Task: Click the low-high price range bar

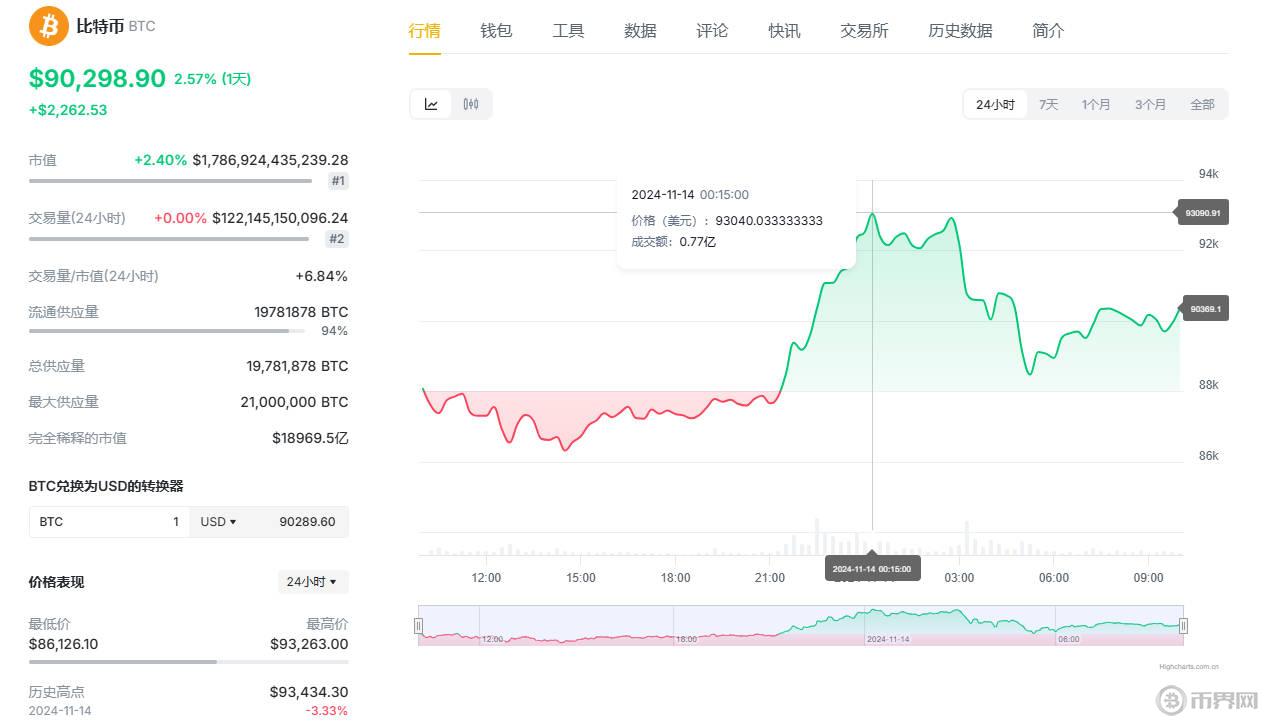Action: pyautogui.click(x=188, y=662)
